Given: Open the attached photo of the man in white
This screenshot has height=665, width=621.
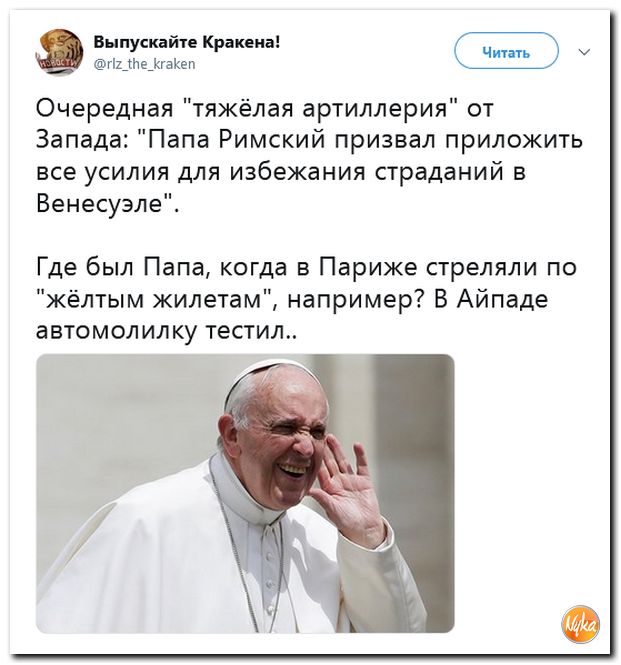Looking at the screenshot, I should pos(245,493).
